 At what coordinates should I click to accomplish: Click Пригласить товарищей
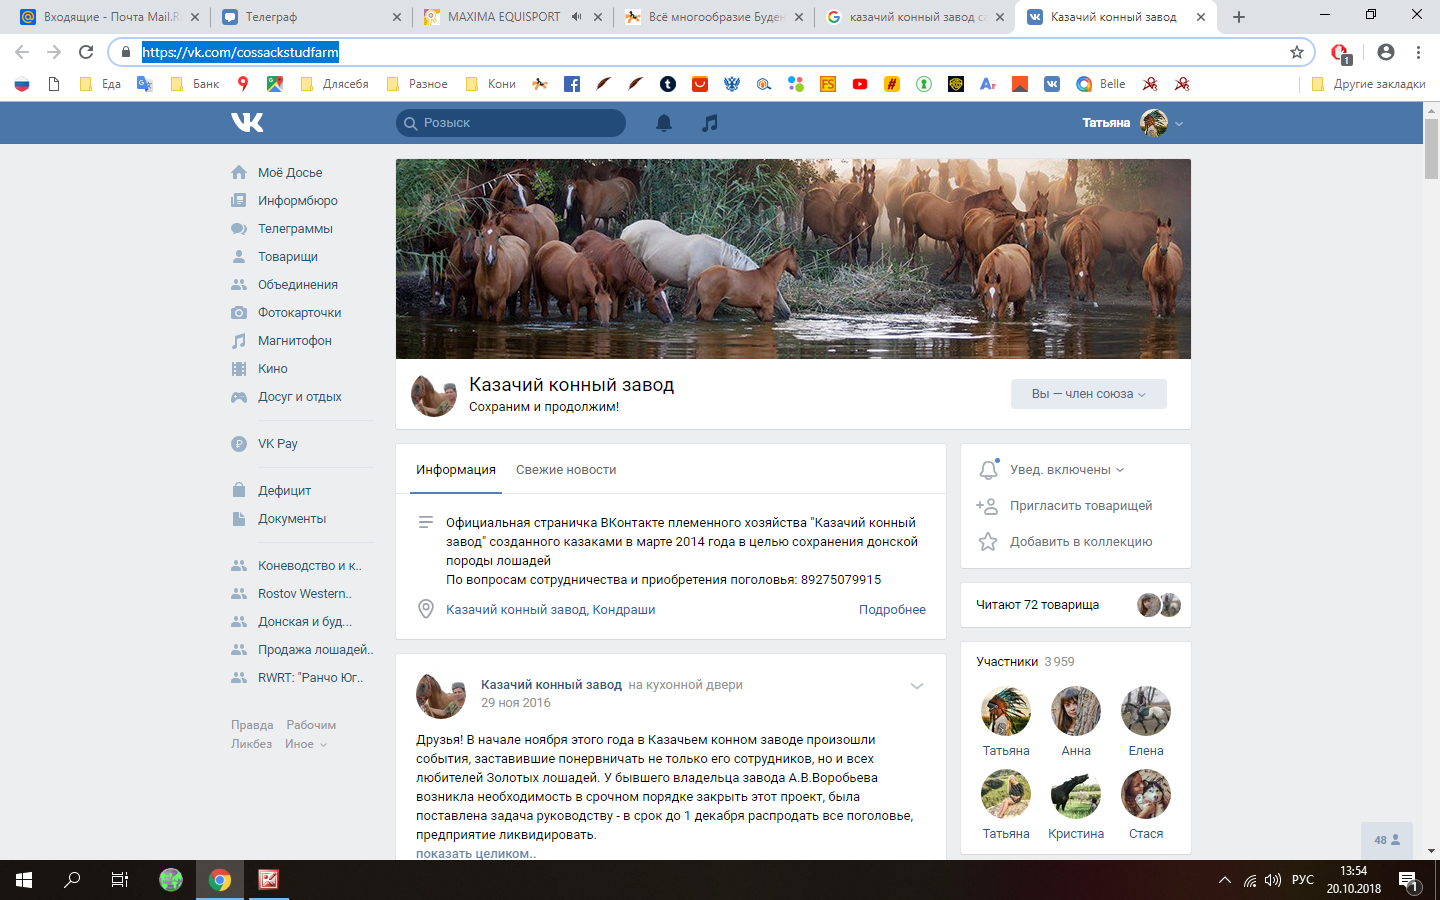point(1080,506)
